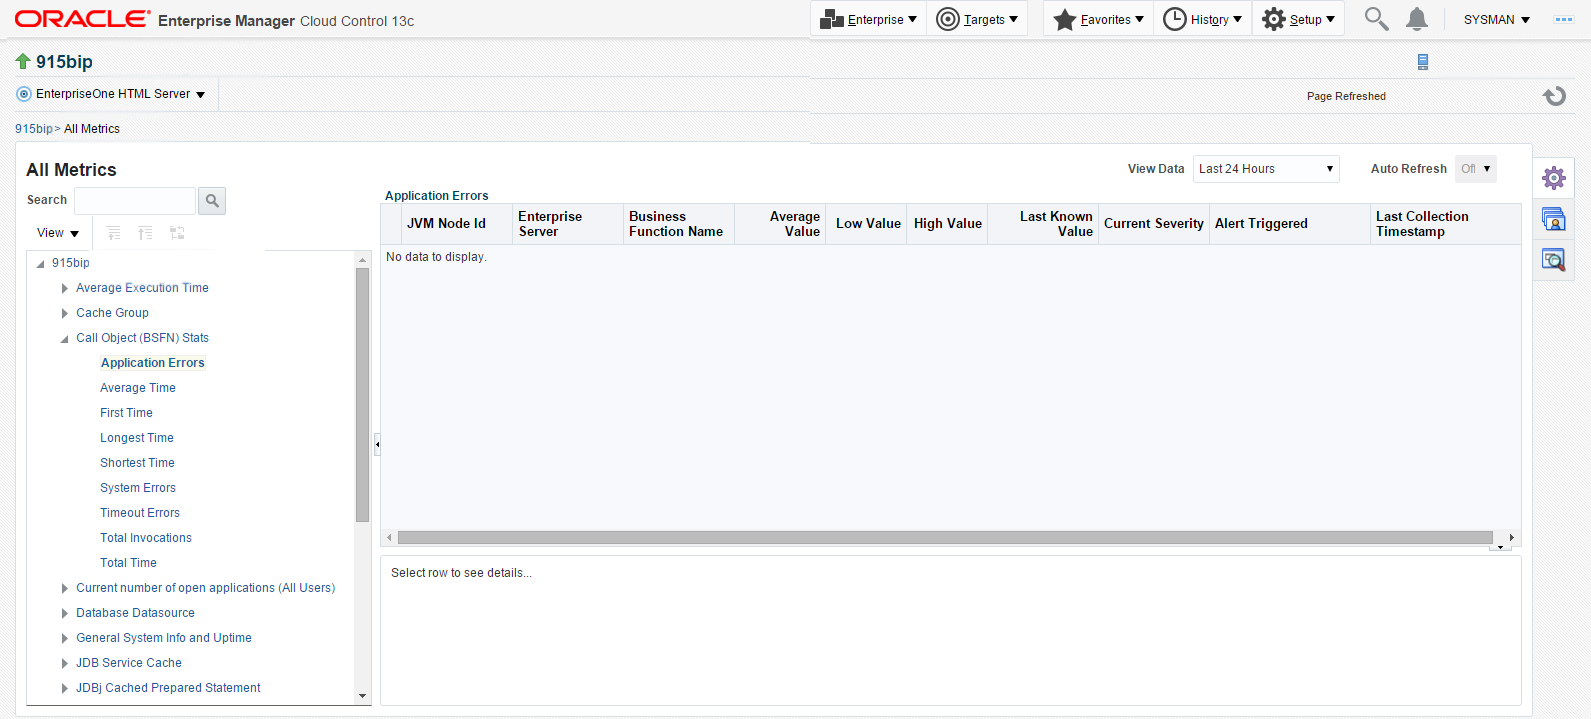Open the Enterprise menu
Screen dimensions: 1591x719
pyautogui.click(x=868, y=19)
